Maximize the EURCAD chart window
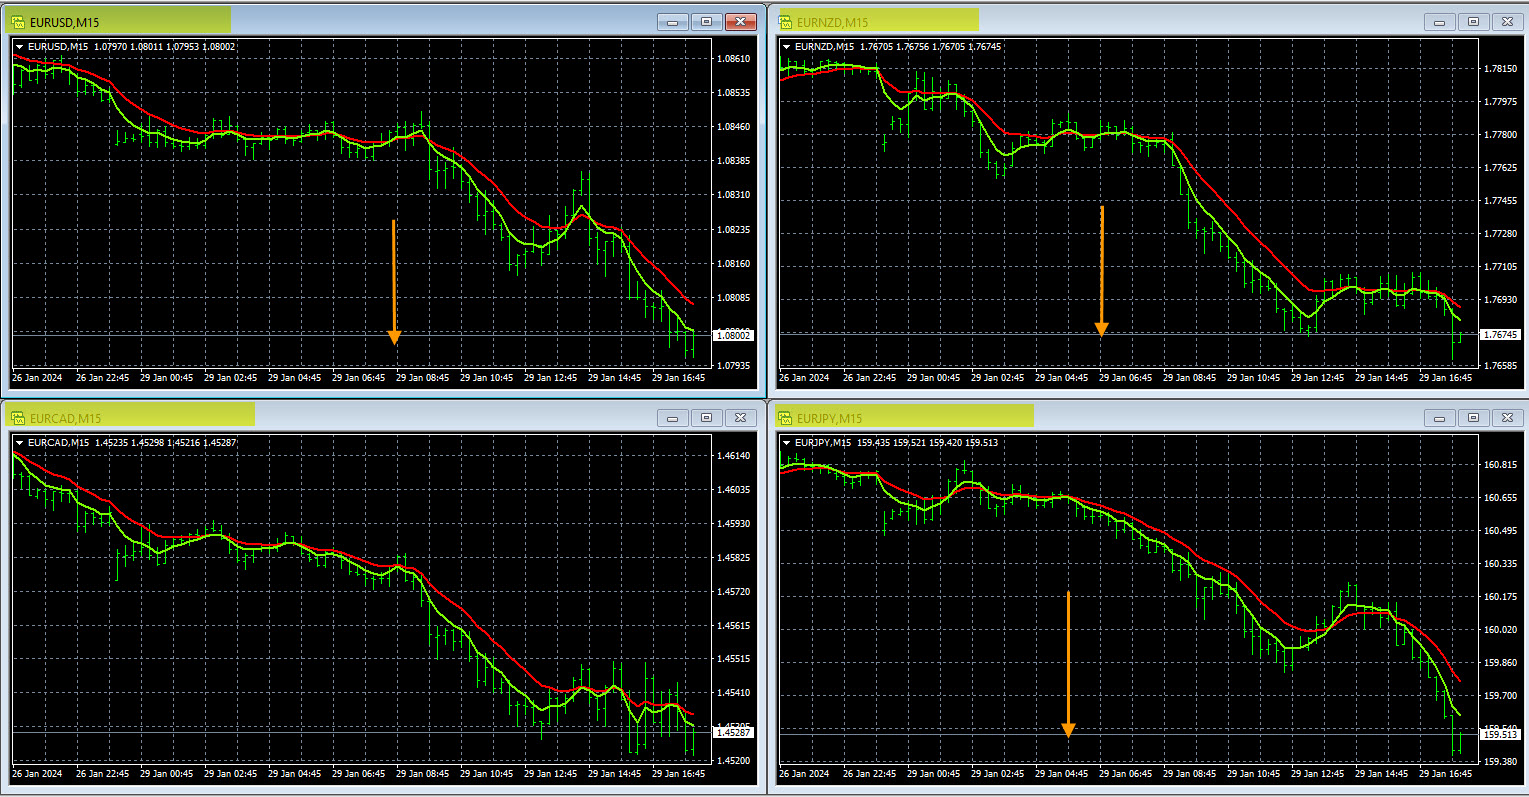1529x797 pixels. coord(706,417)
